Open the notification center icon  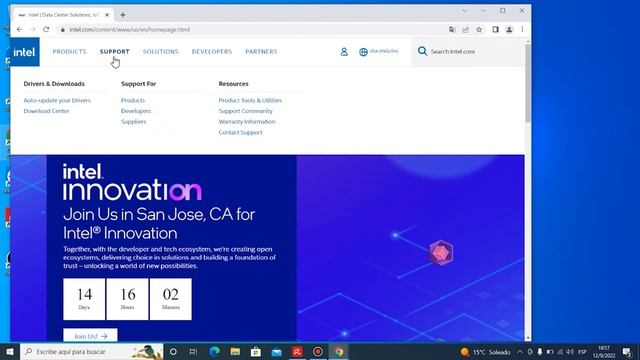pos(627,351)
